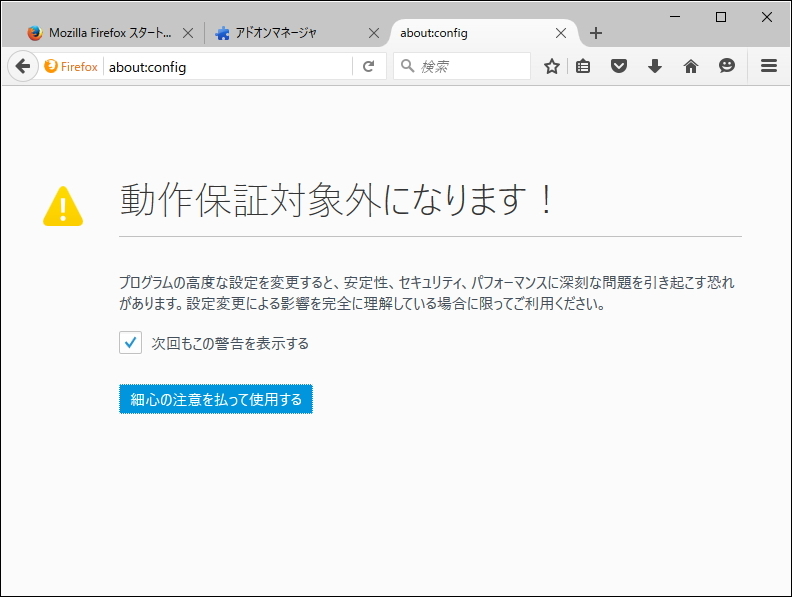This screenshot has height=597, width=792.
Task: Close the Mozilla Firefox スタート tab
Action: coord(188,33)
